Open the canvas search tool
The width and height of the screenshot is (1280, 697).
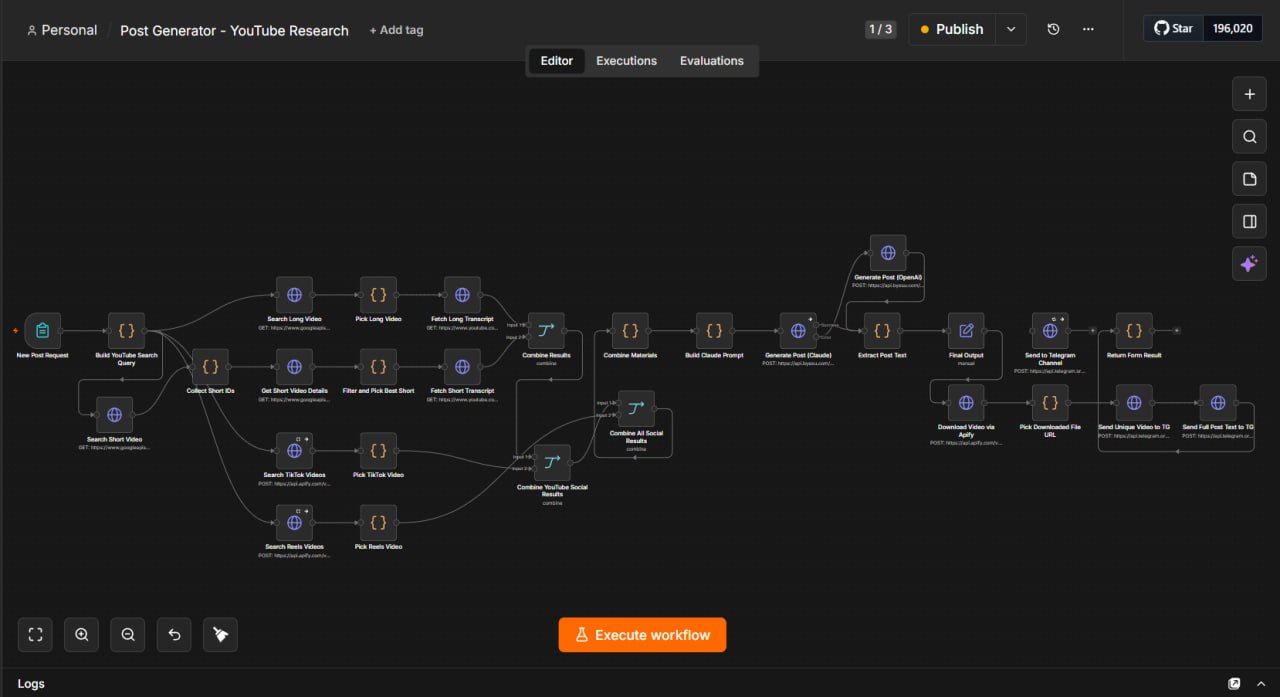pos(1249,137)
